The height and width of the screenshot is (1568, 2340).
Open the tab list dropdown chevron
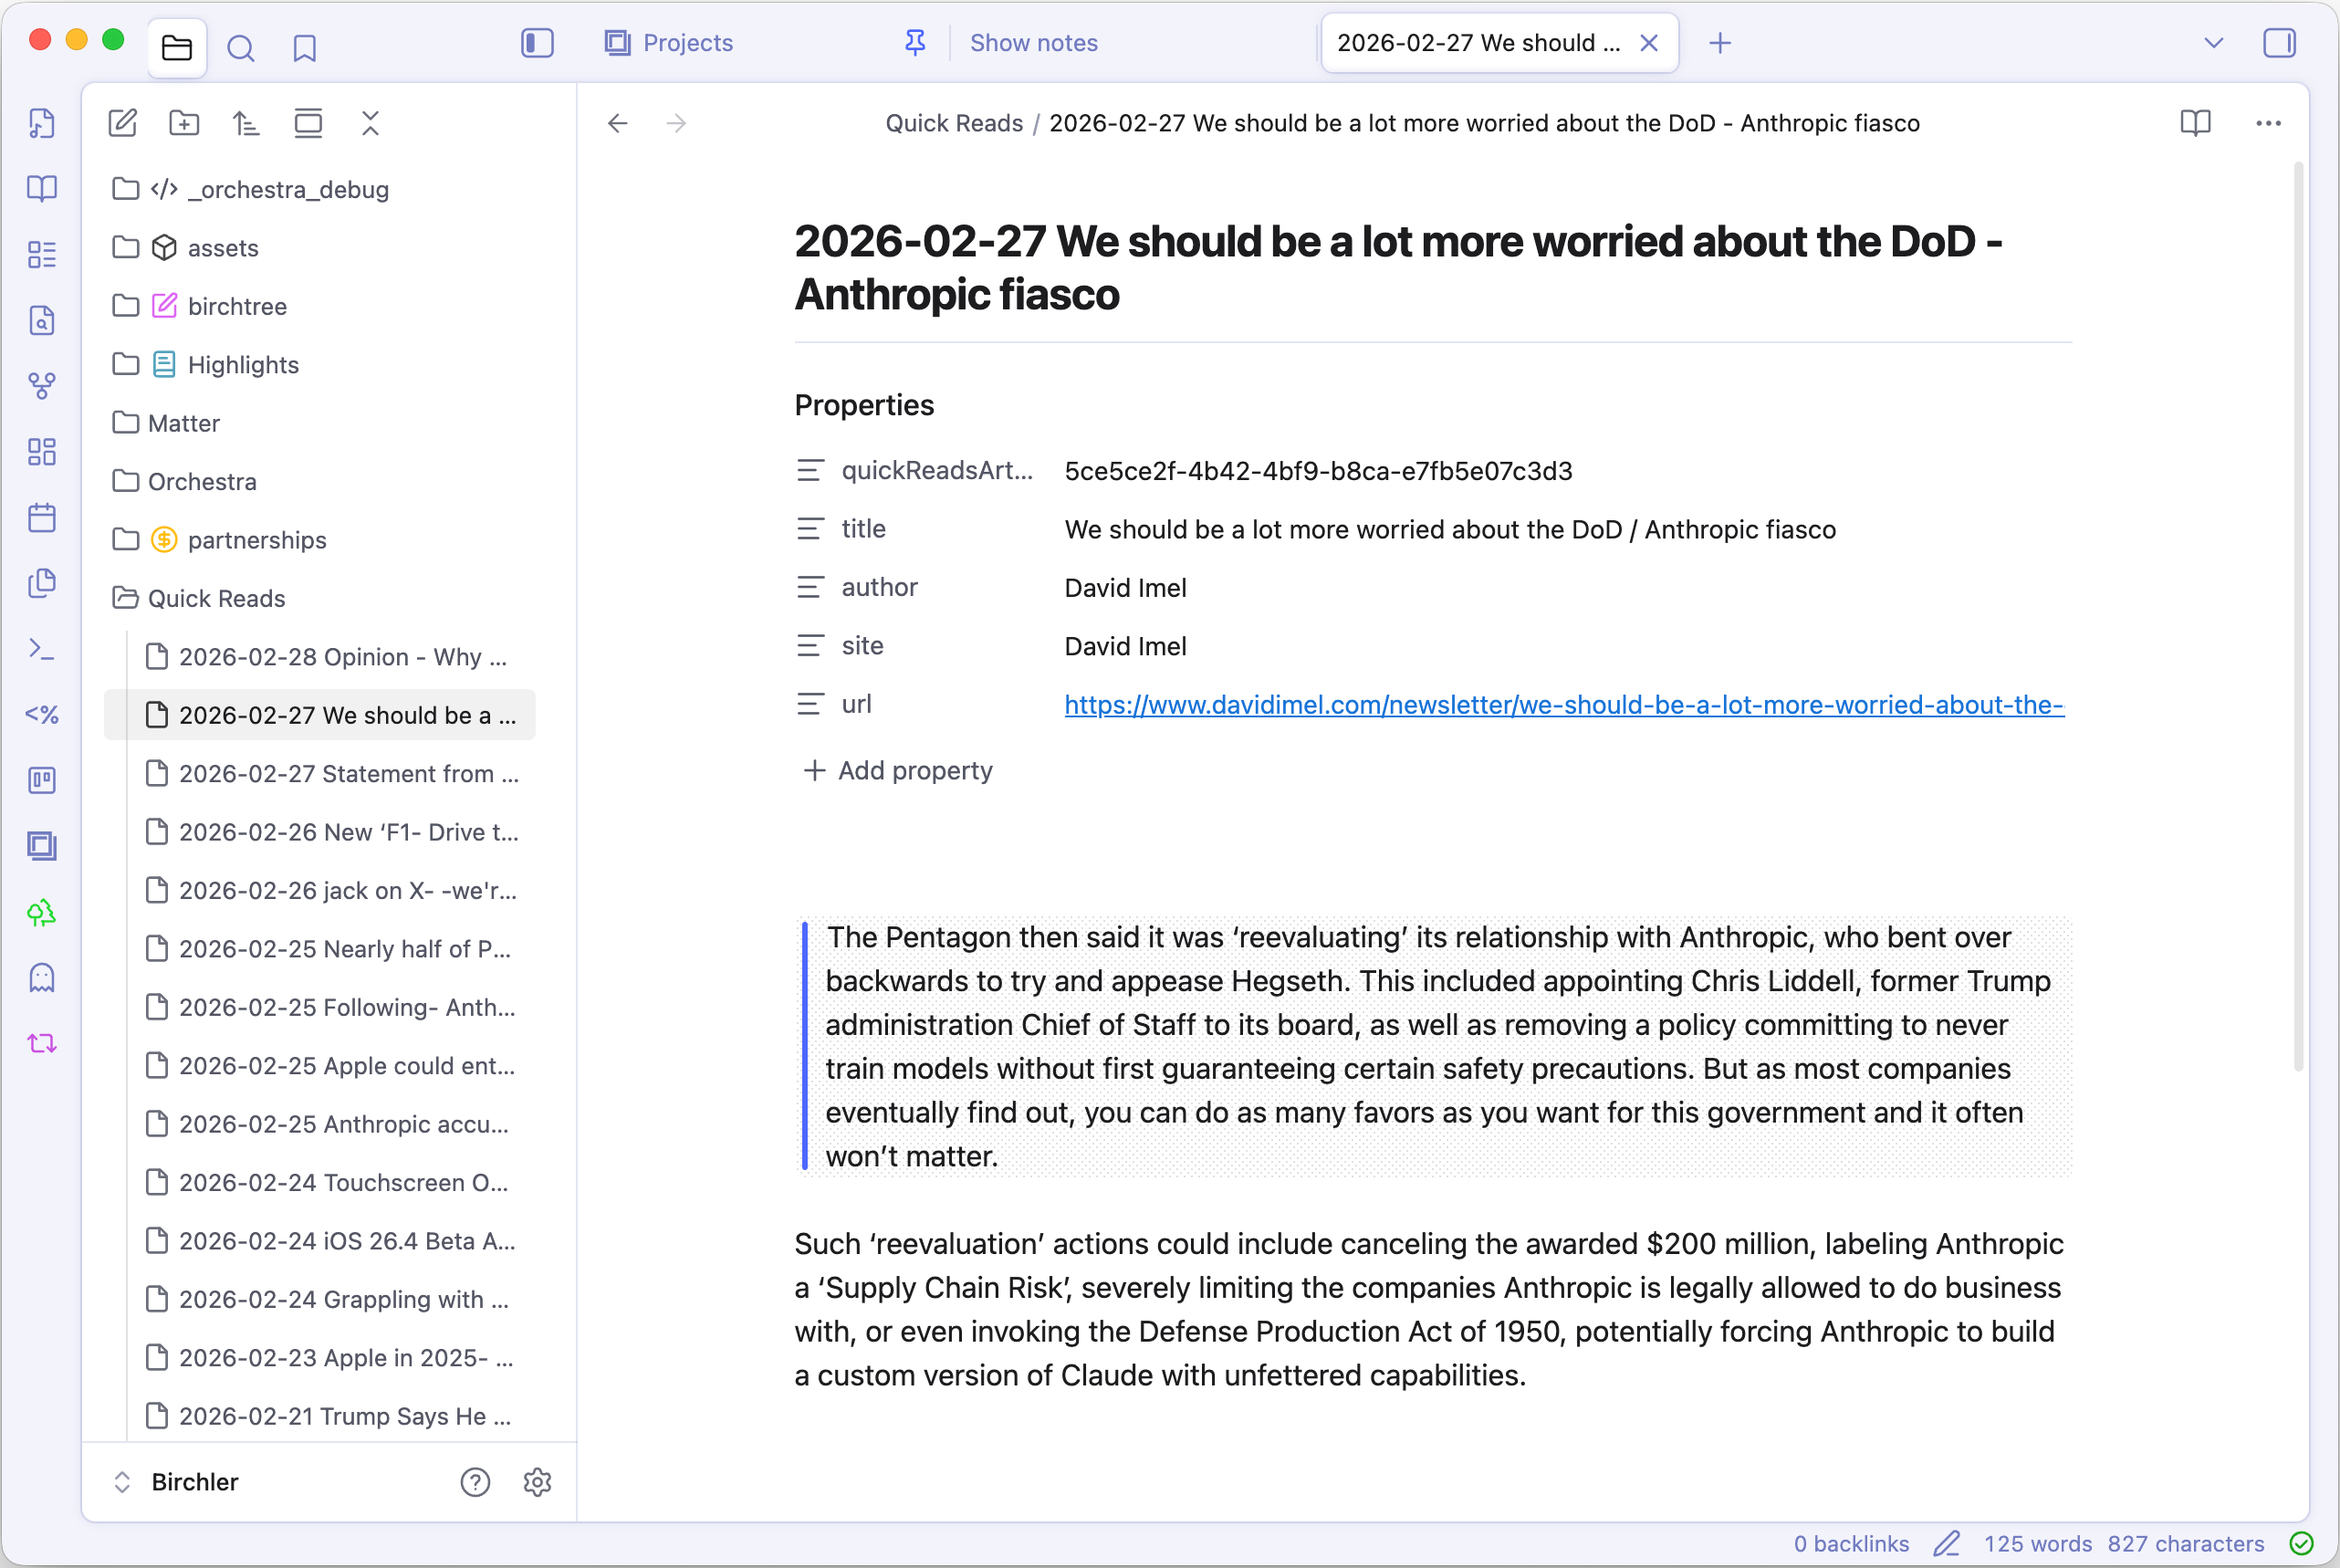pyautogui.click(x=2214, y=43)
